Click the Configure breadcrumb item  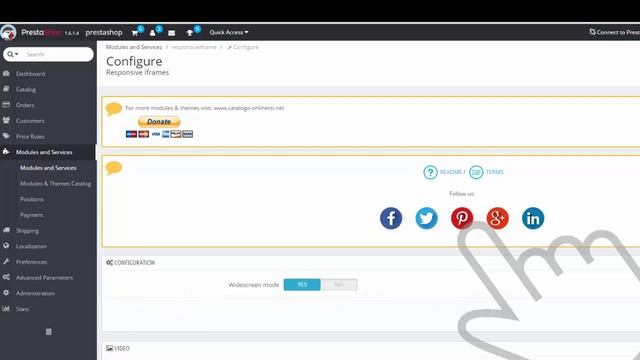click(243, 47)
